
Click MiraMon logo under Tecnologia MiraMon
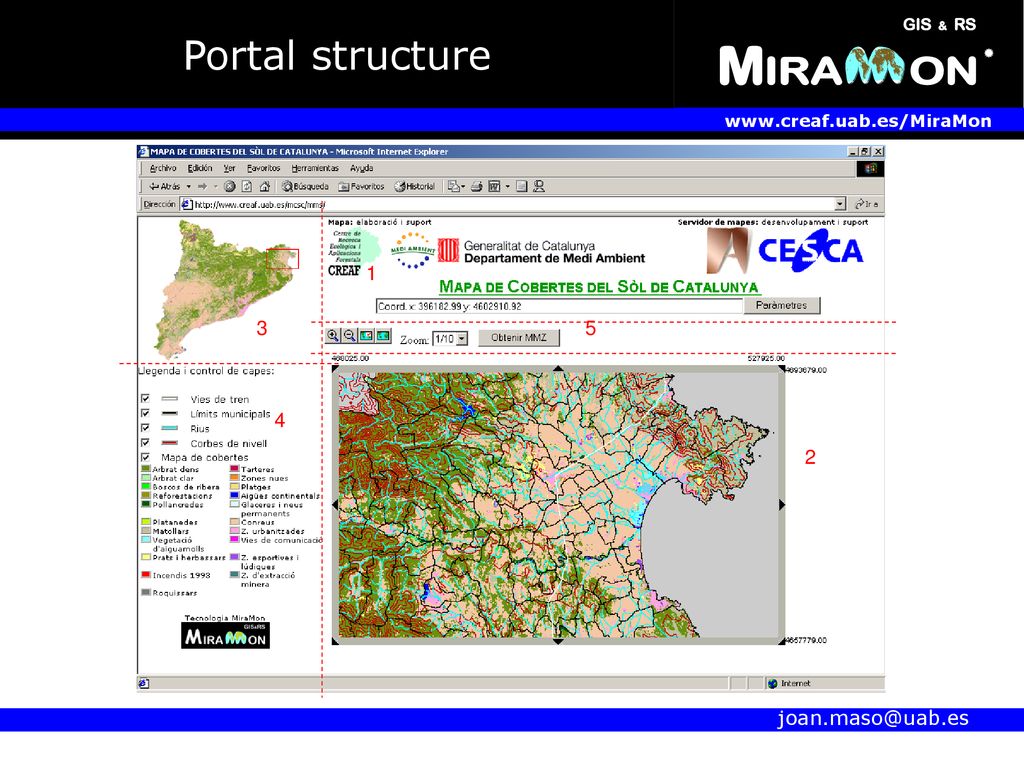click(225, 635)
